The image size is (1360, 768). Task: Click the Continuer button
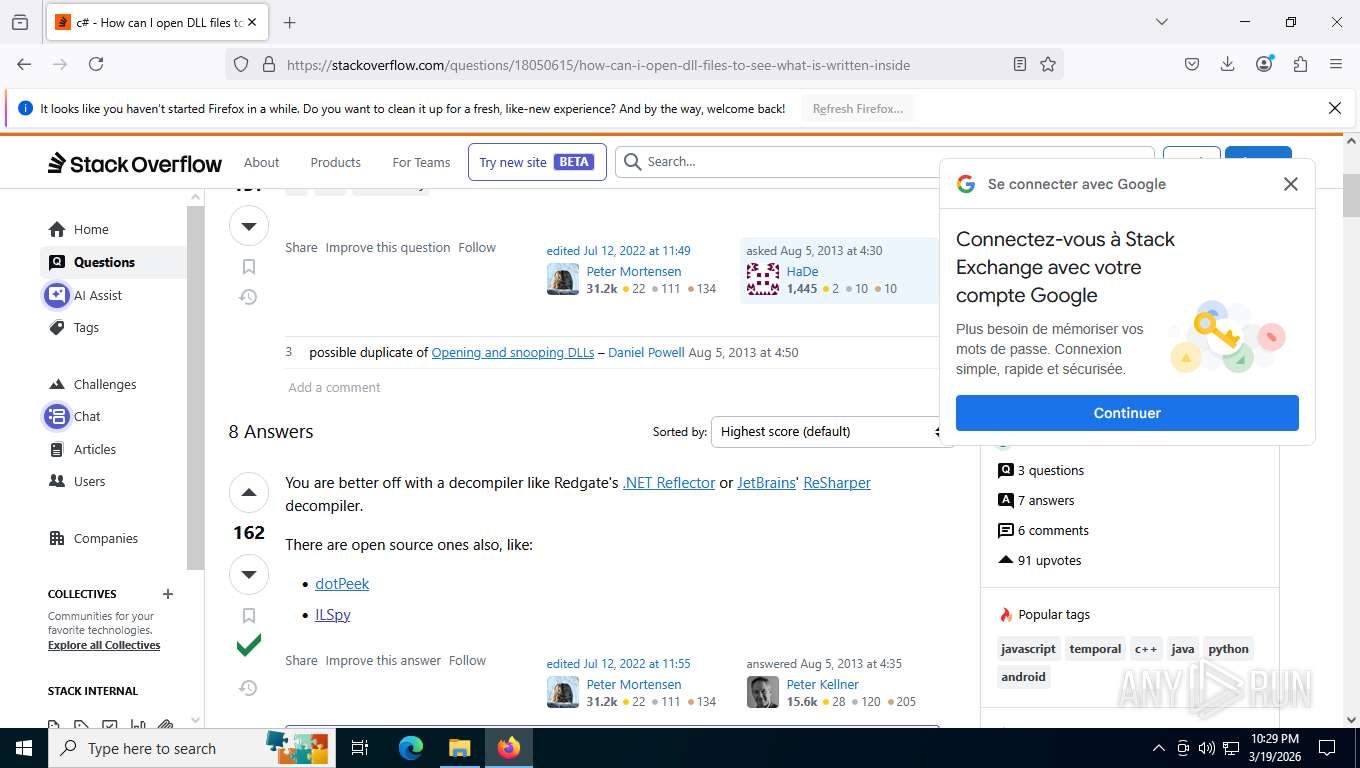click(1127, 413)
